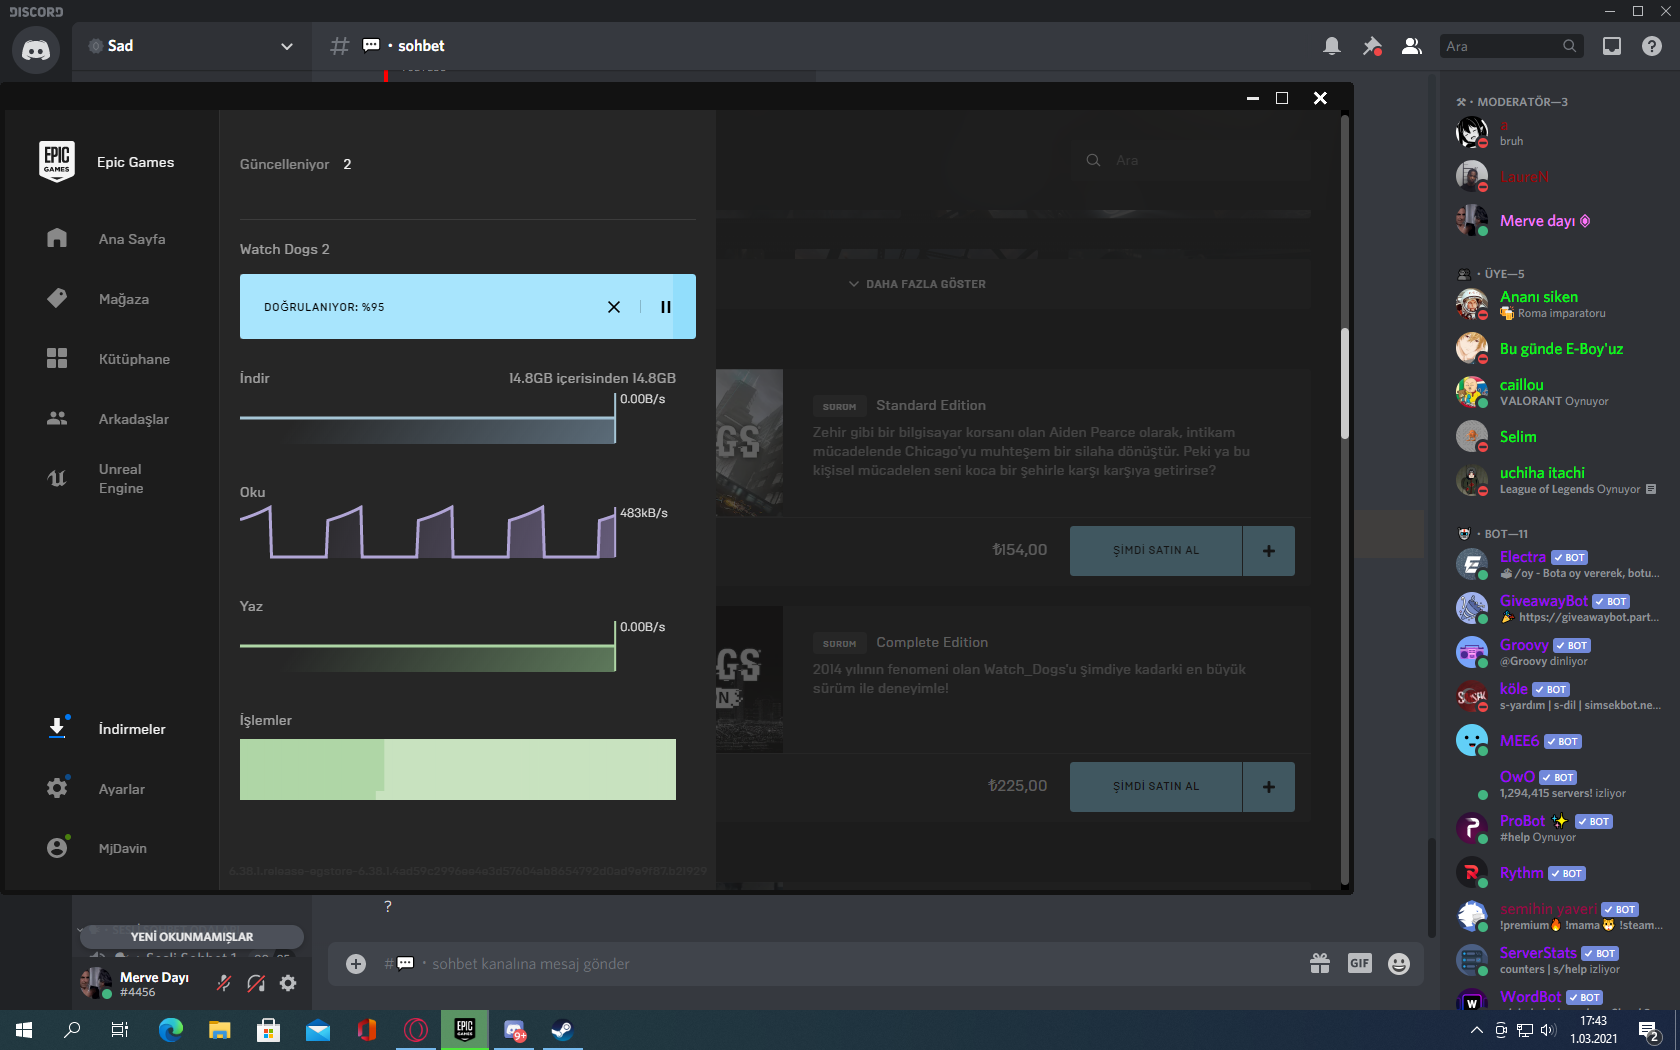
Task: Attach a file with plus button
Action: coord(356,964)
